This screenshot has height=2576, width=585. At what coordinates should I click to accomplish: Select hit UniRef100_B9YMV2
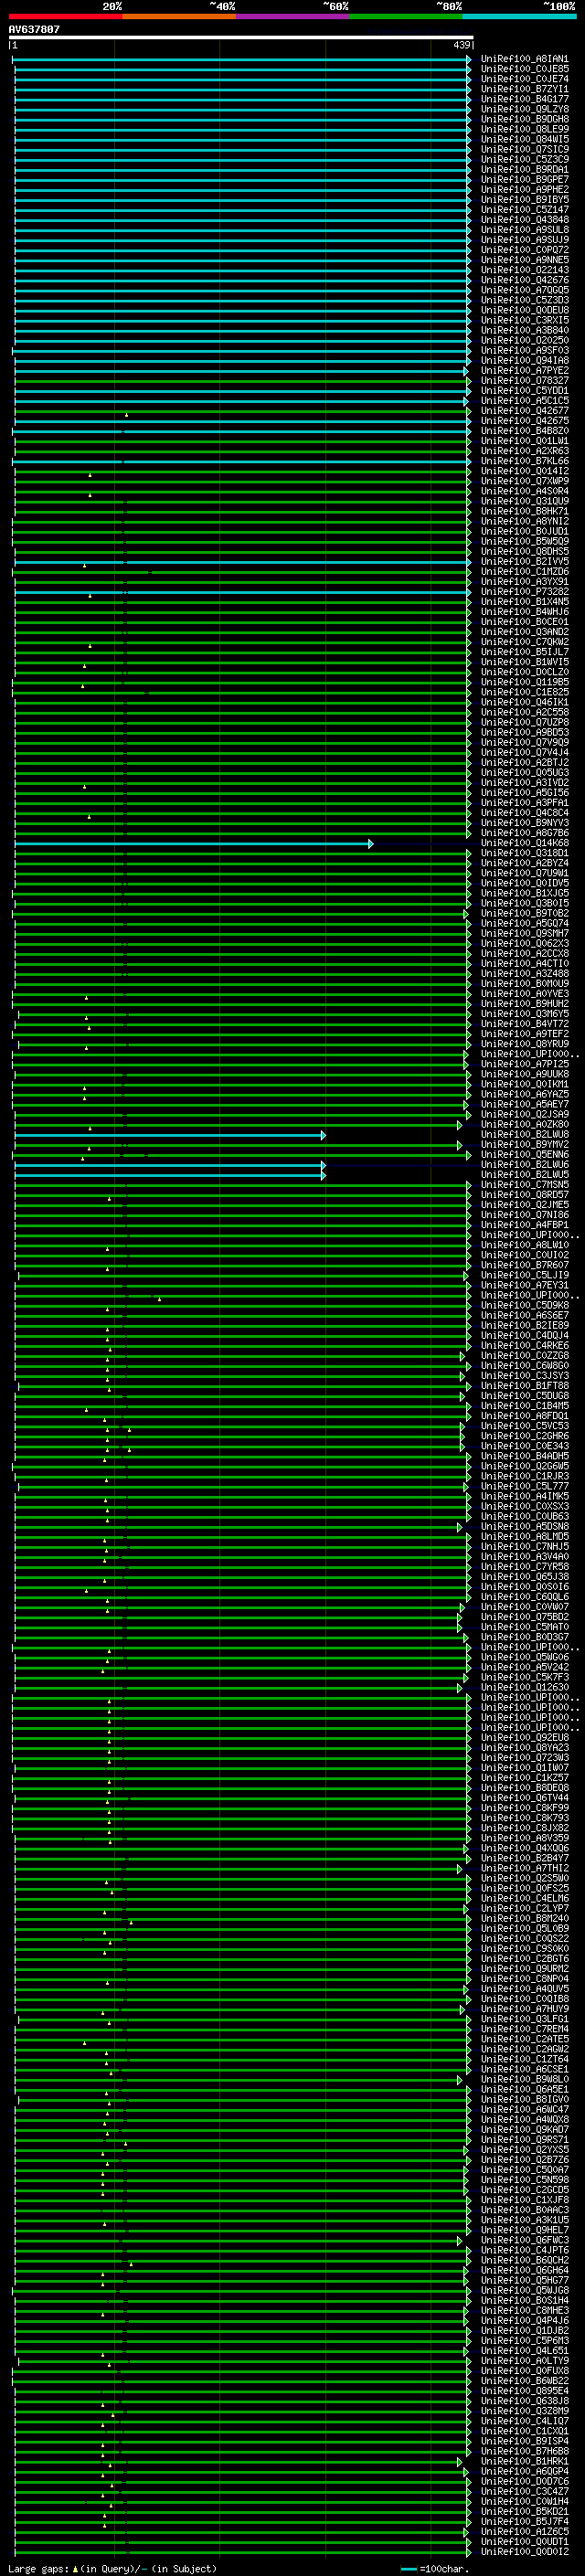pos(524,1144)
